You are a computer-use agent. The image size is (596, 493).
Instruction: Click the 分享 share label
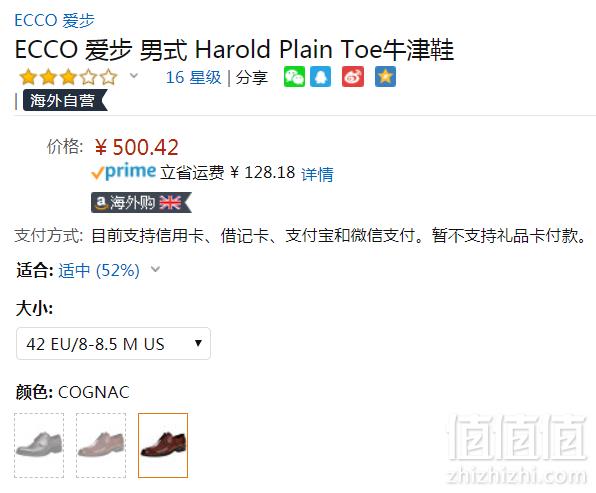252,78
